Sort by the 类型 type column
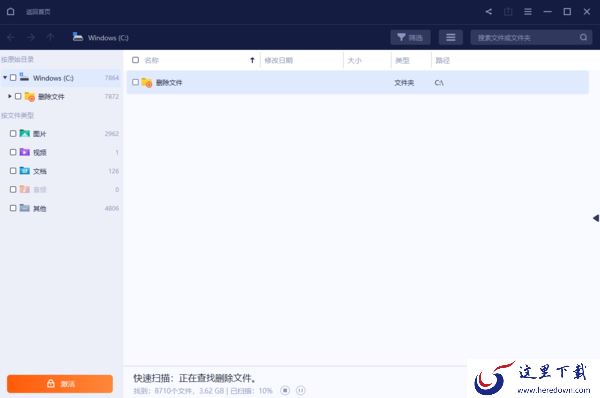 [x=402, y=60]
